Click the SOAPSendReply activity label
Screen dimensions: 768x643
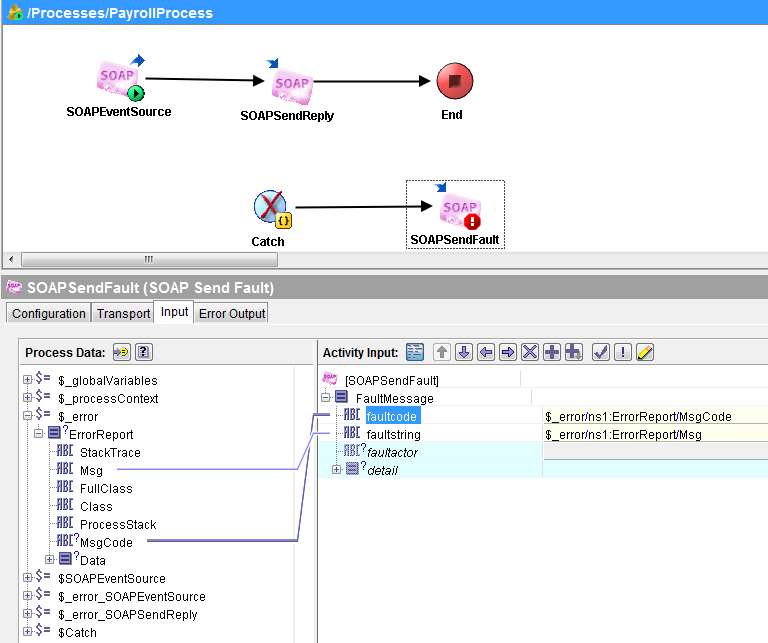pyautogui.click(x=287, y=116)
